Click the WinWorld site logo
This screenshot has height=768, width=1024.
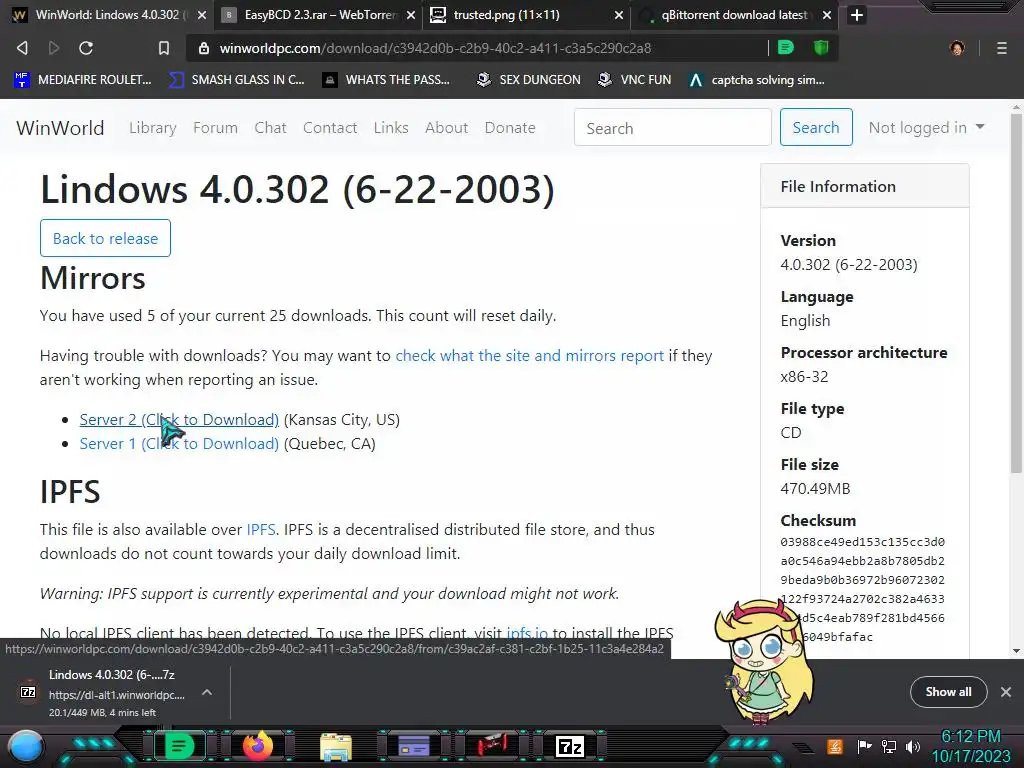point(60,128)
